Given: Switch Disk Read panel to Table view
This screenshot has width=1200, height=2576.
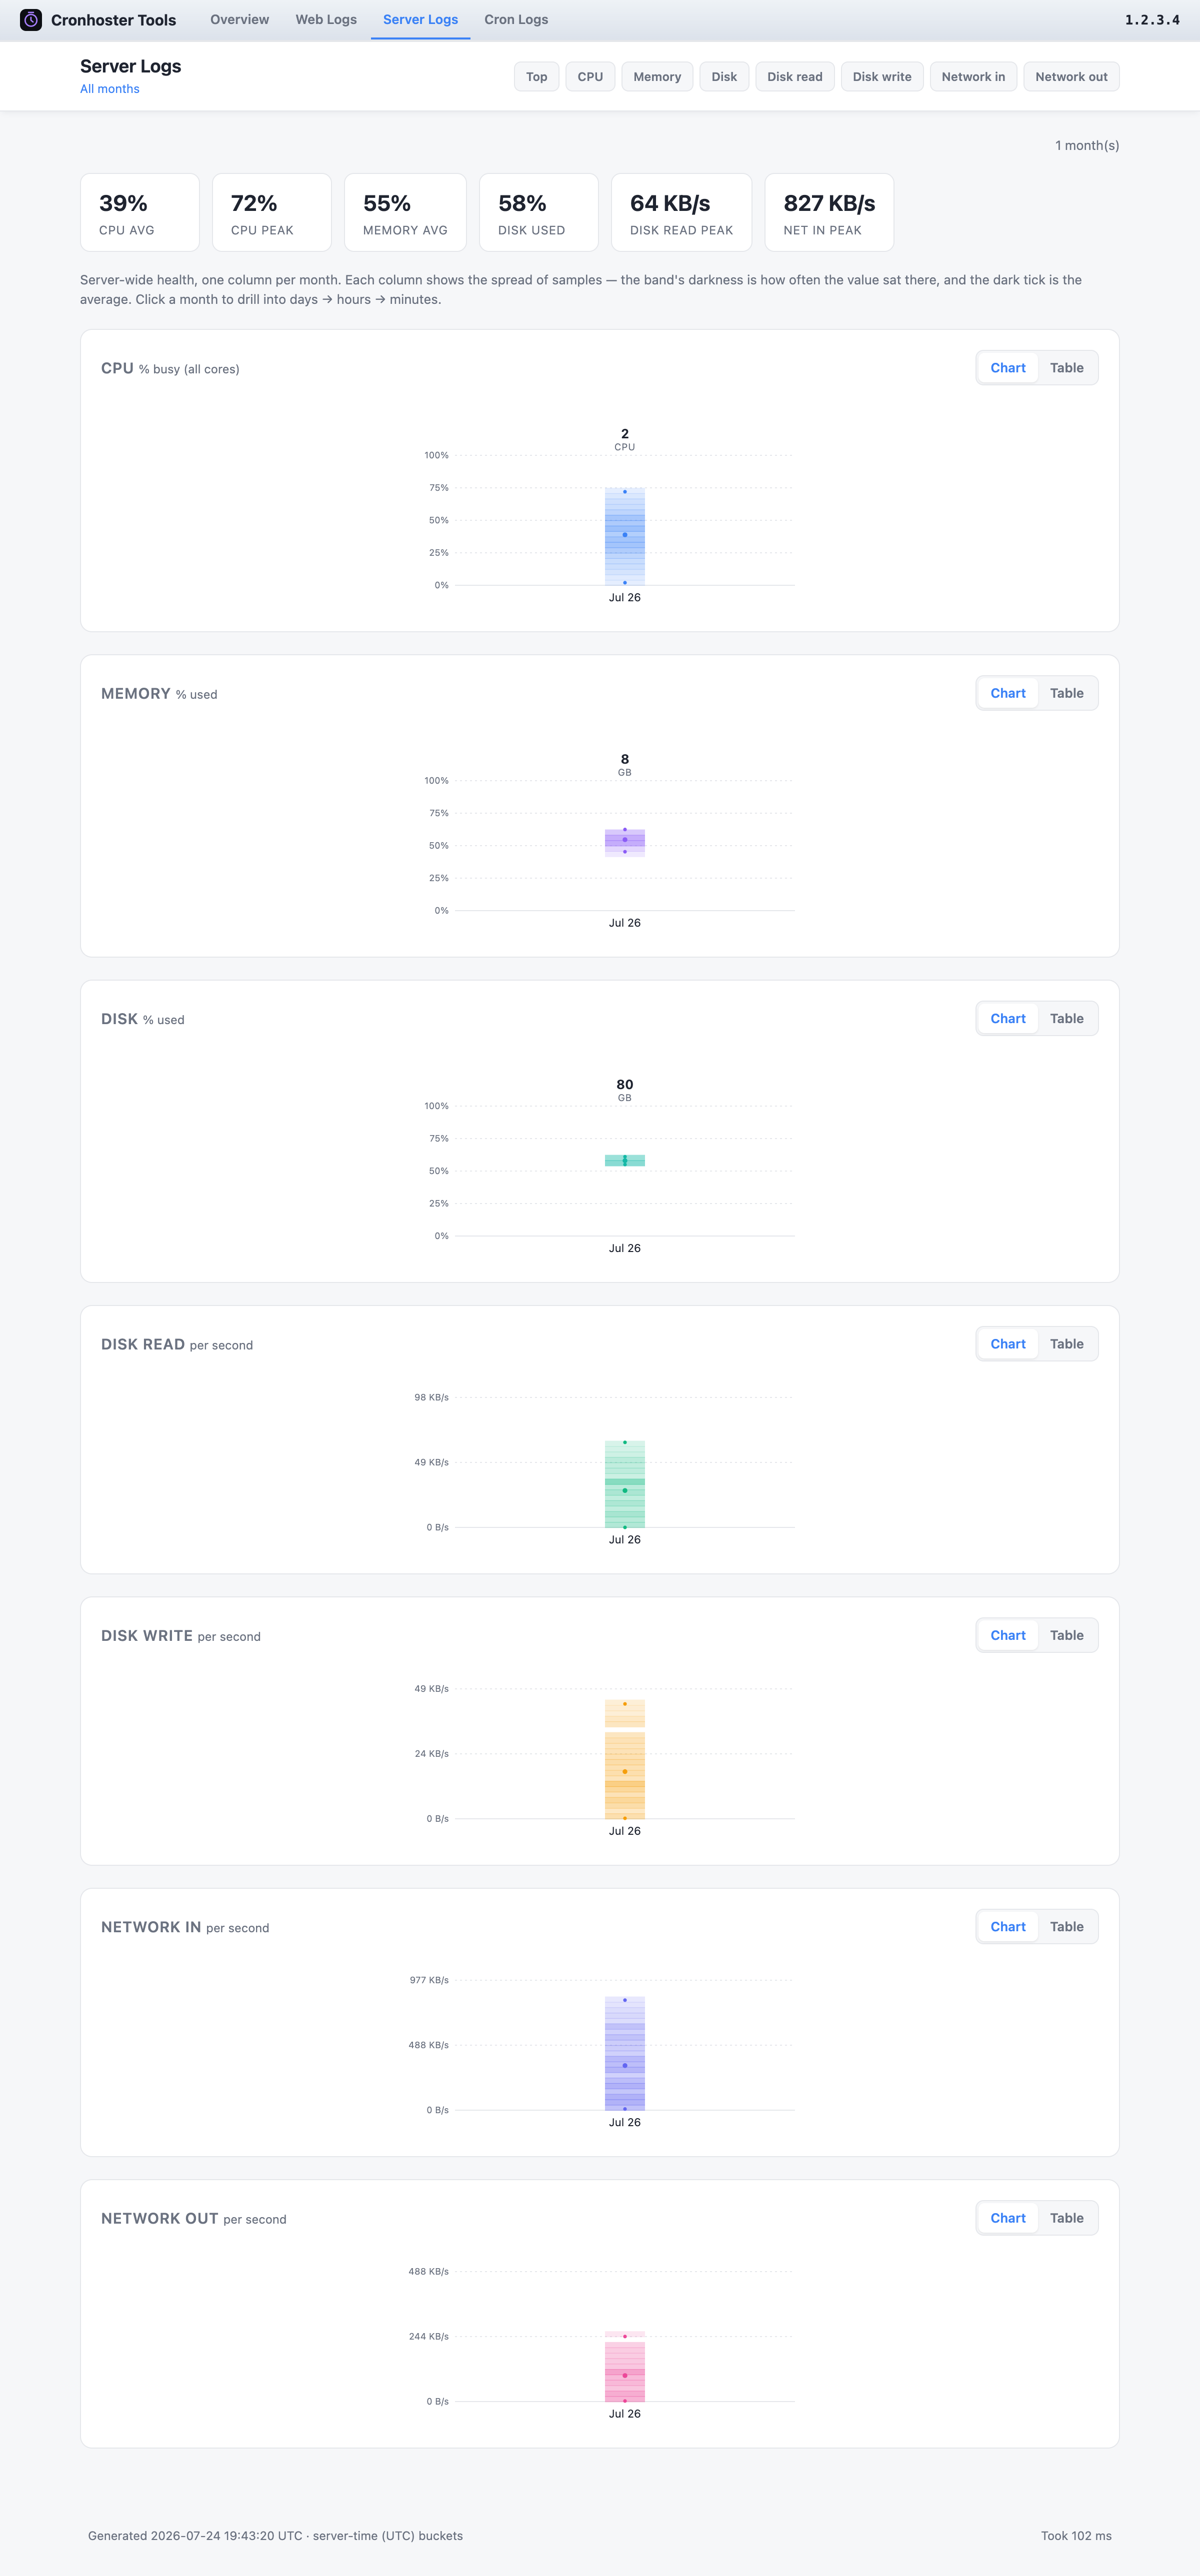Looking at the screenshot, I should 1066,1344.
